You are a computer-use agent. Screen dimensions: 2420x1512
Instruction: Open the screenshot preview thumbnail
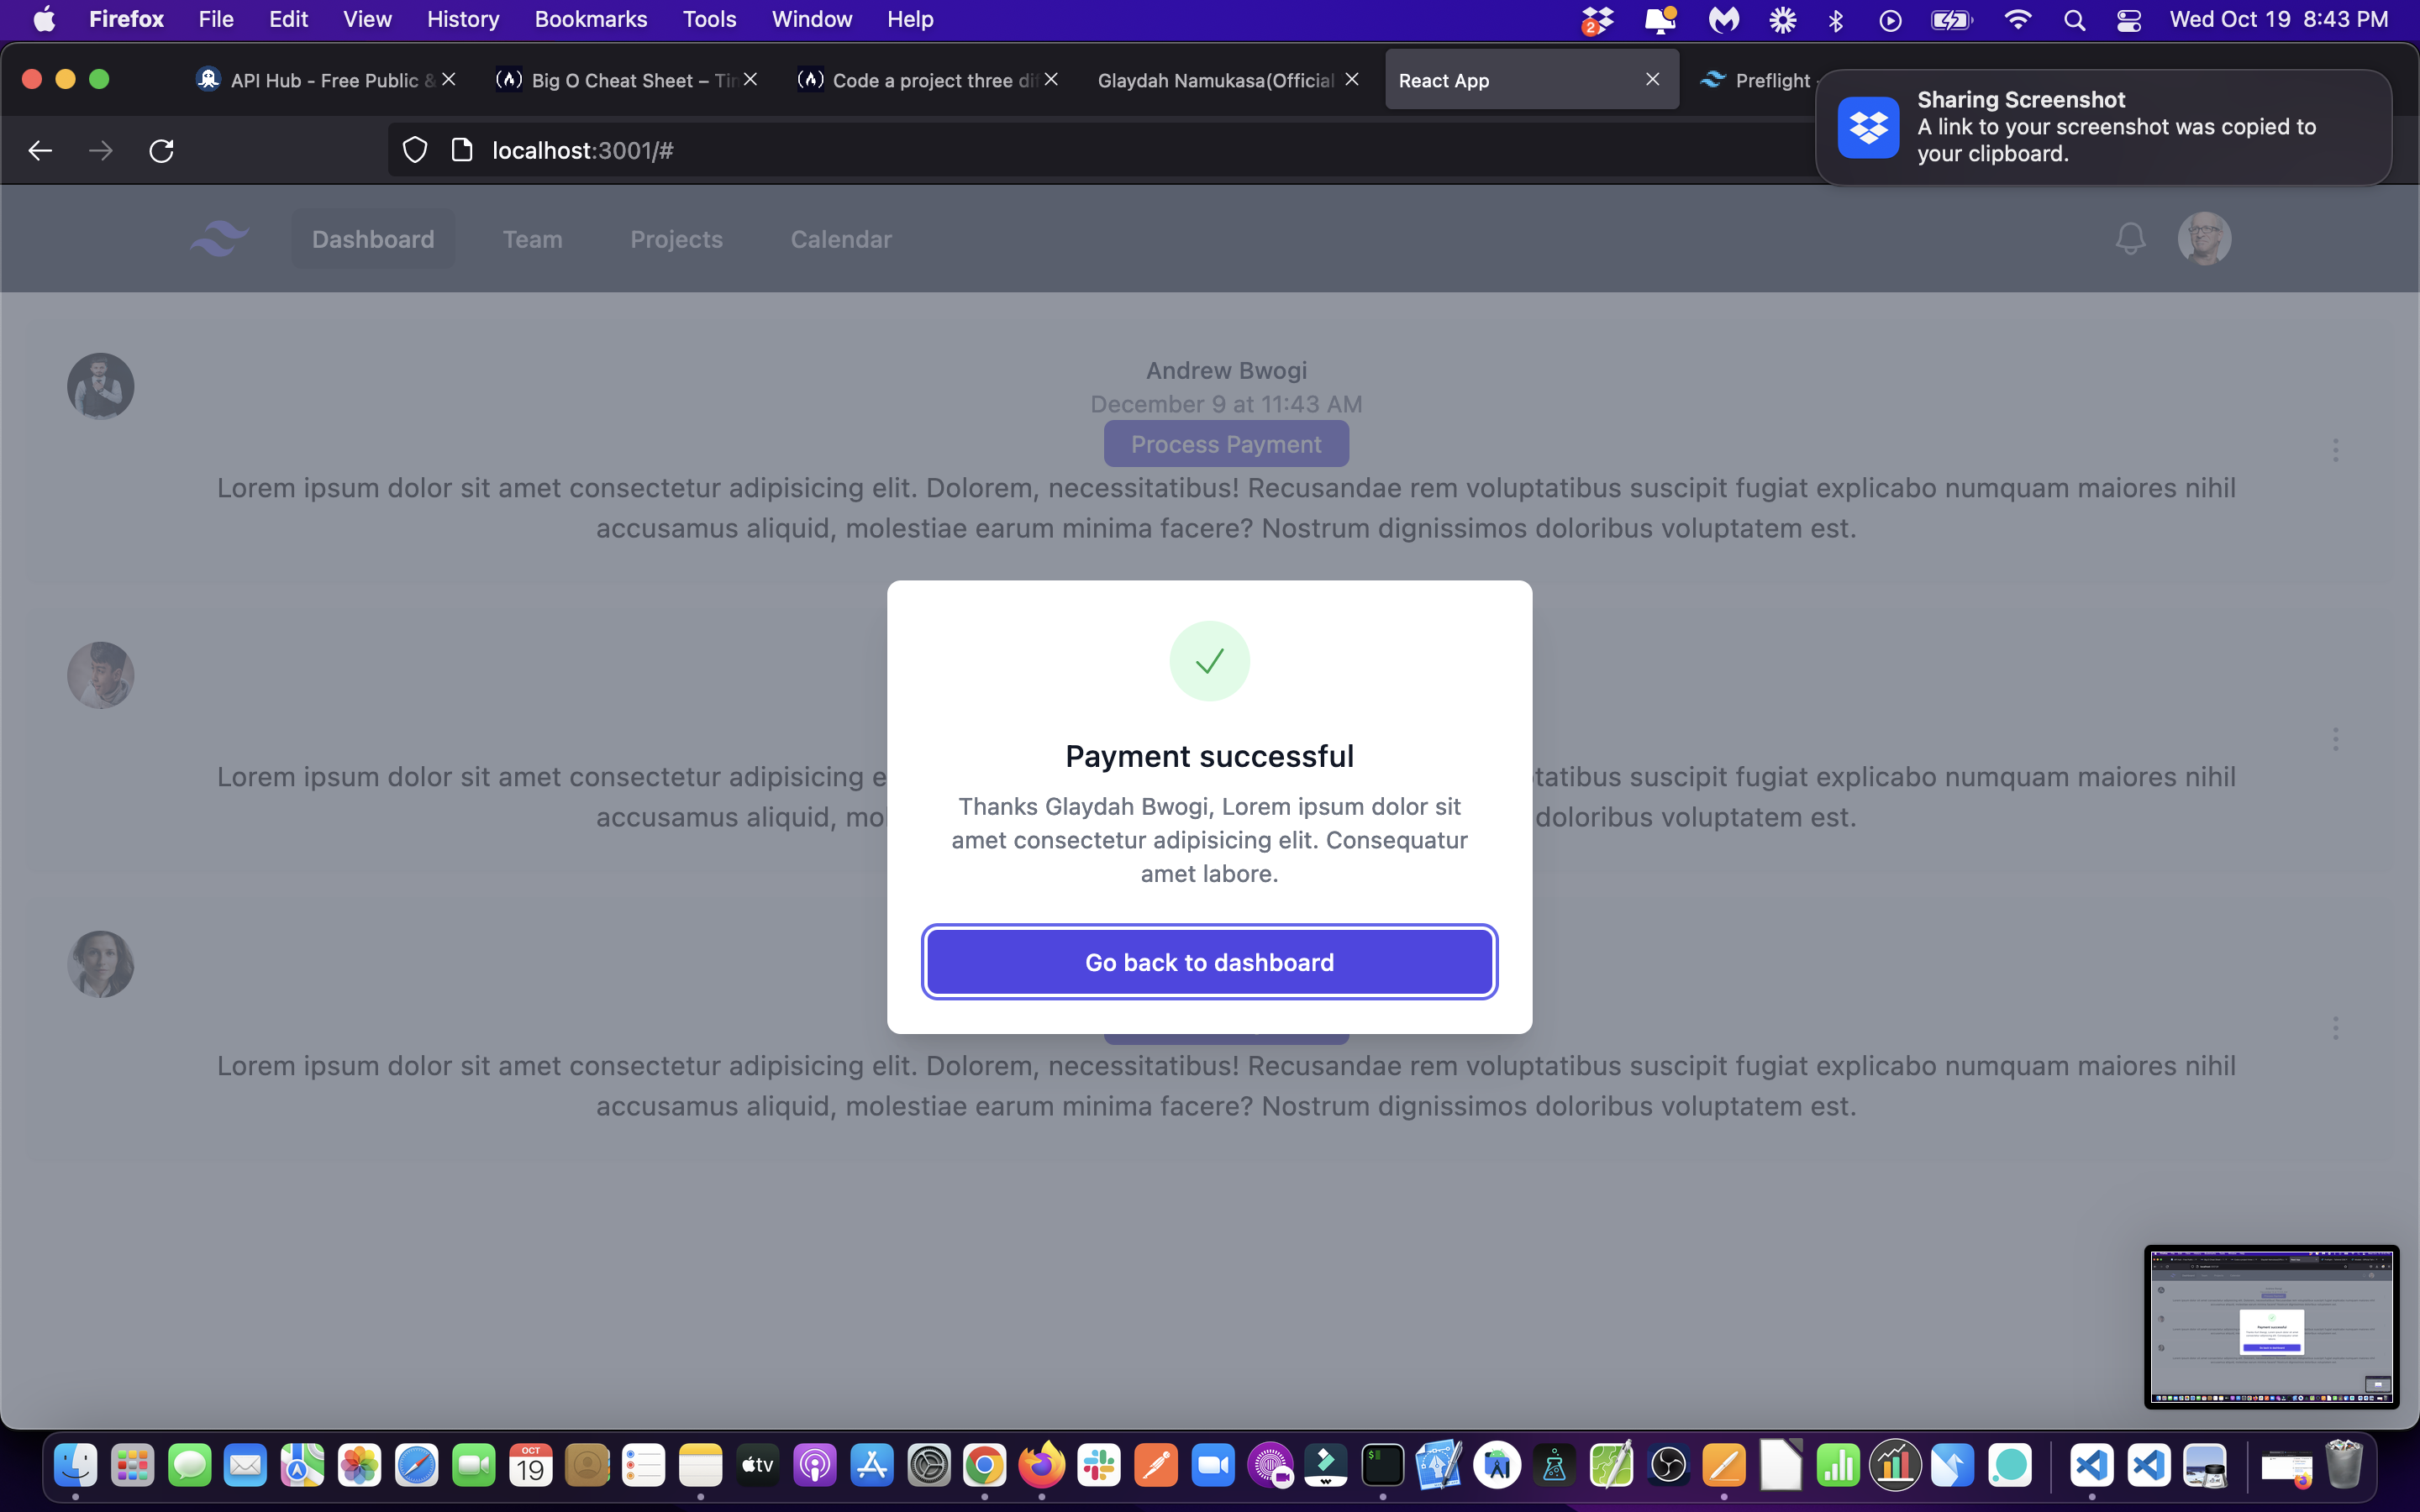point(2271,1326)
